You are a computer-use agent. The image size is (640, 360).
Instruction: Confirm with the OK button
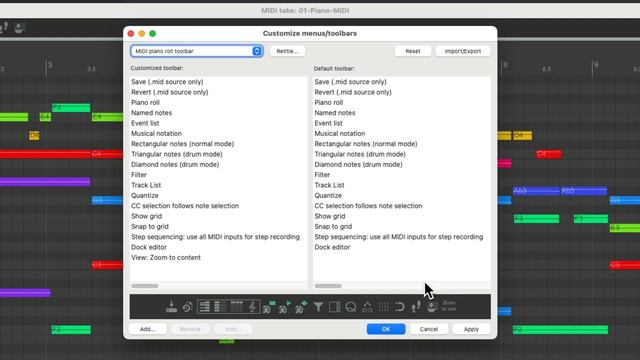pyautogui.click(x=386, y=329)
